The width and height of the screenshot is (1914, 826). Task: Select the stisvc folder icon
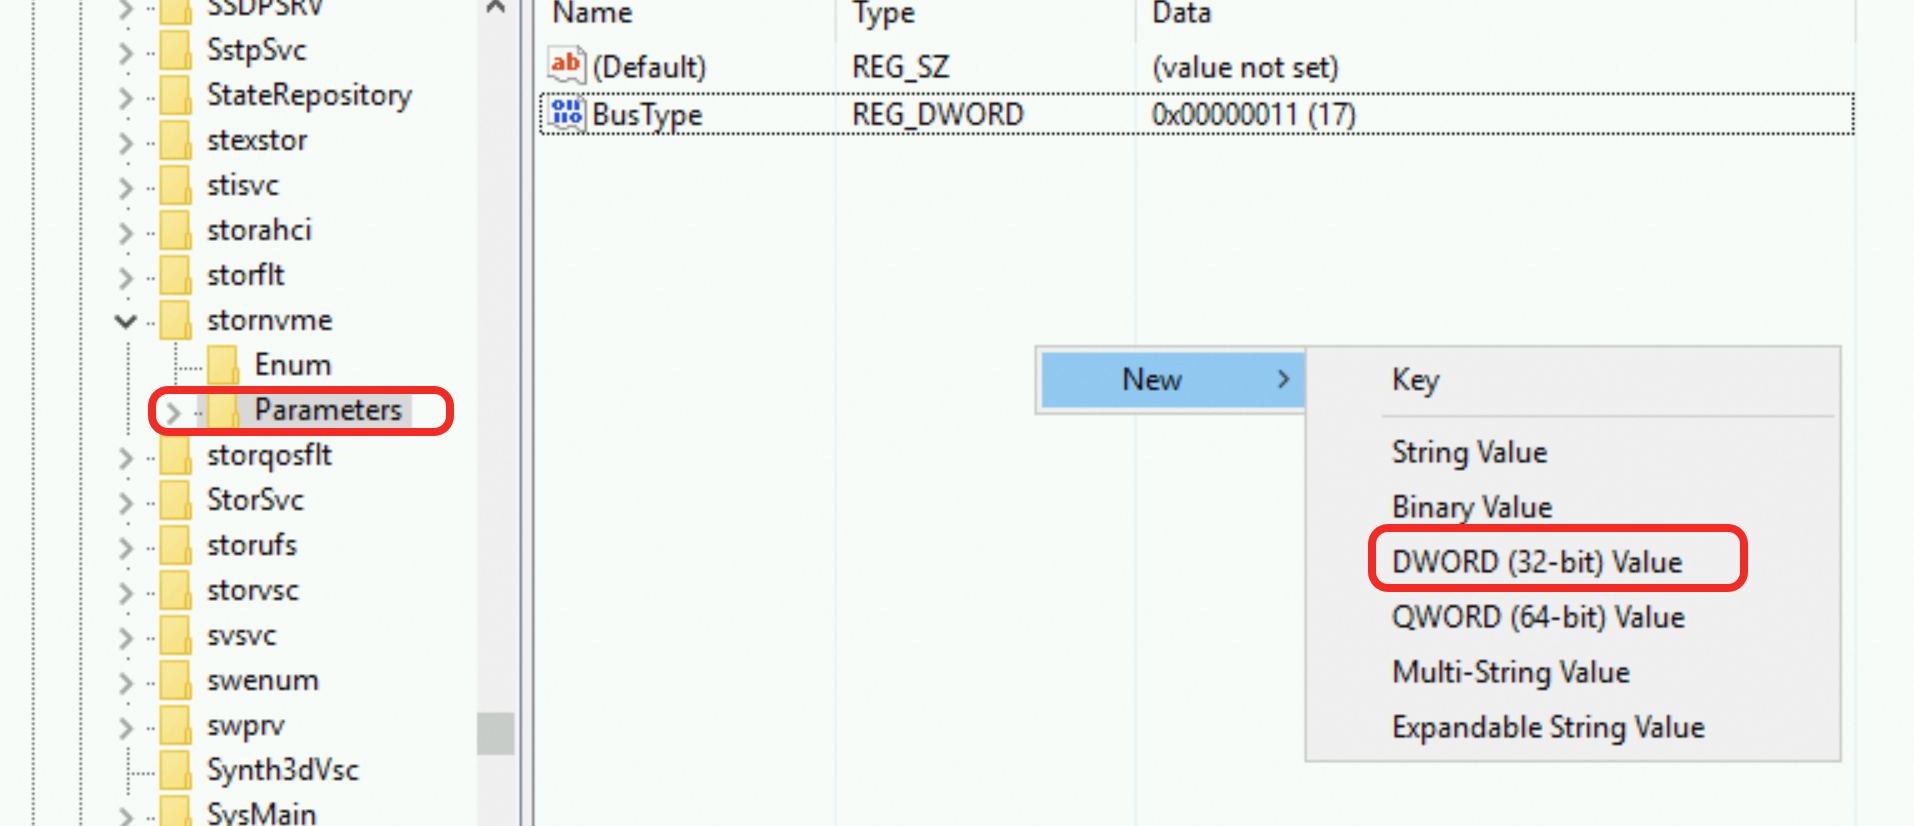click(x=176, y=185)
